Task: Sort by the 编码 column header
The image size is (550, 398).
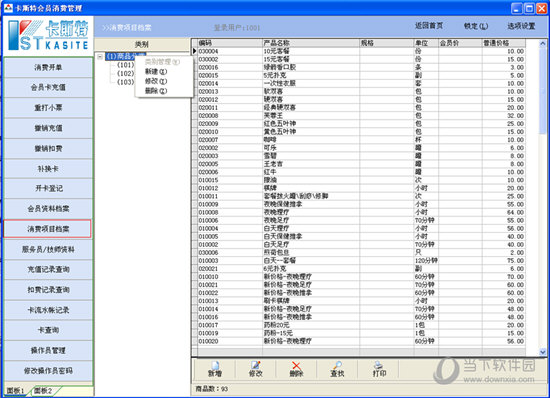Action: coord(230,43)
